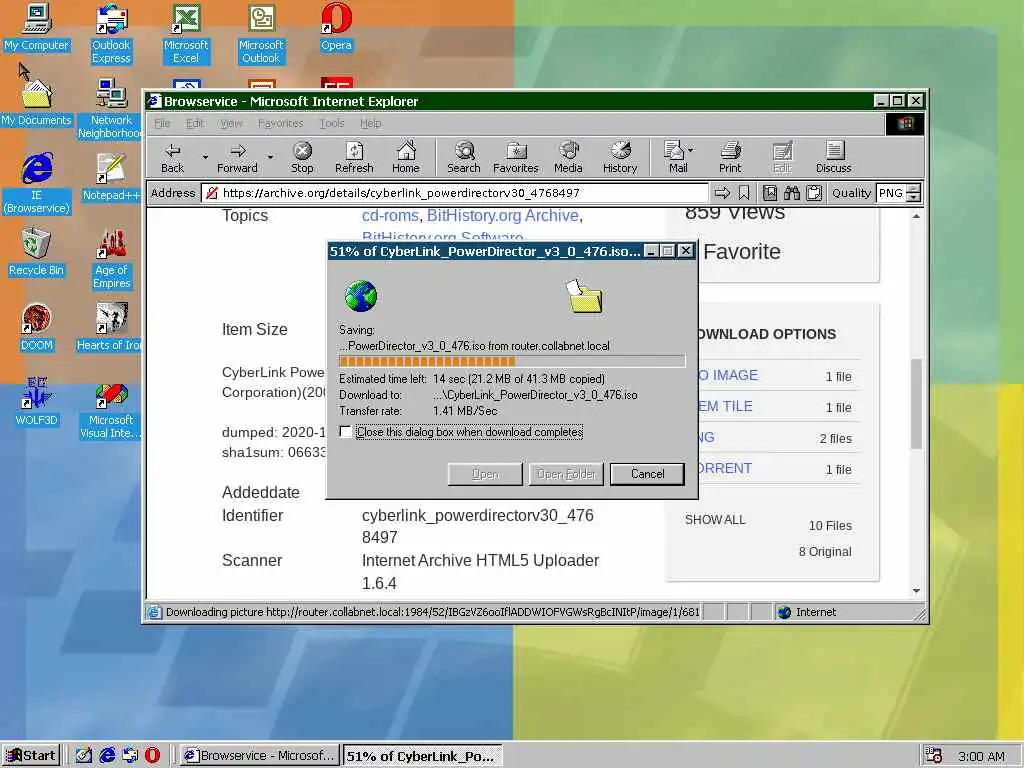Expand the Mail button dropdown arrow
The width and height of the screenshot is (1024, 768).
[x=691, y=150]
